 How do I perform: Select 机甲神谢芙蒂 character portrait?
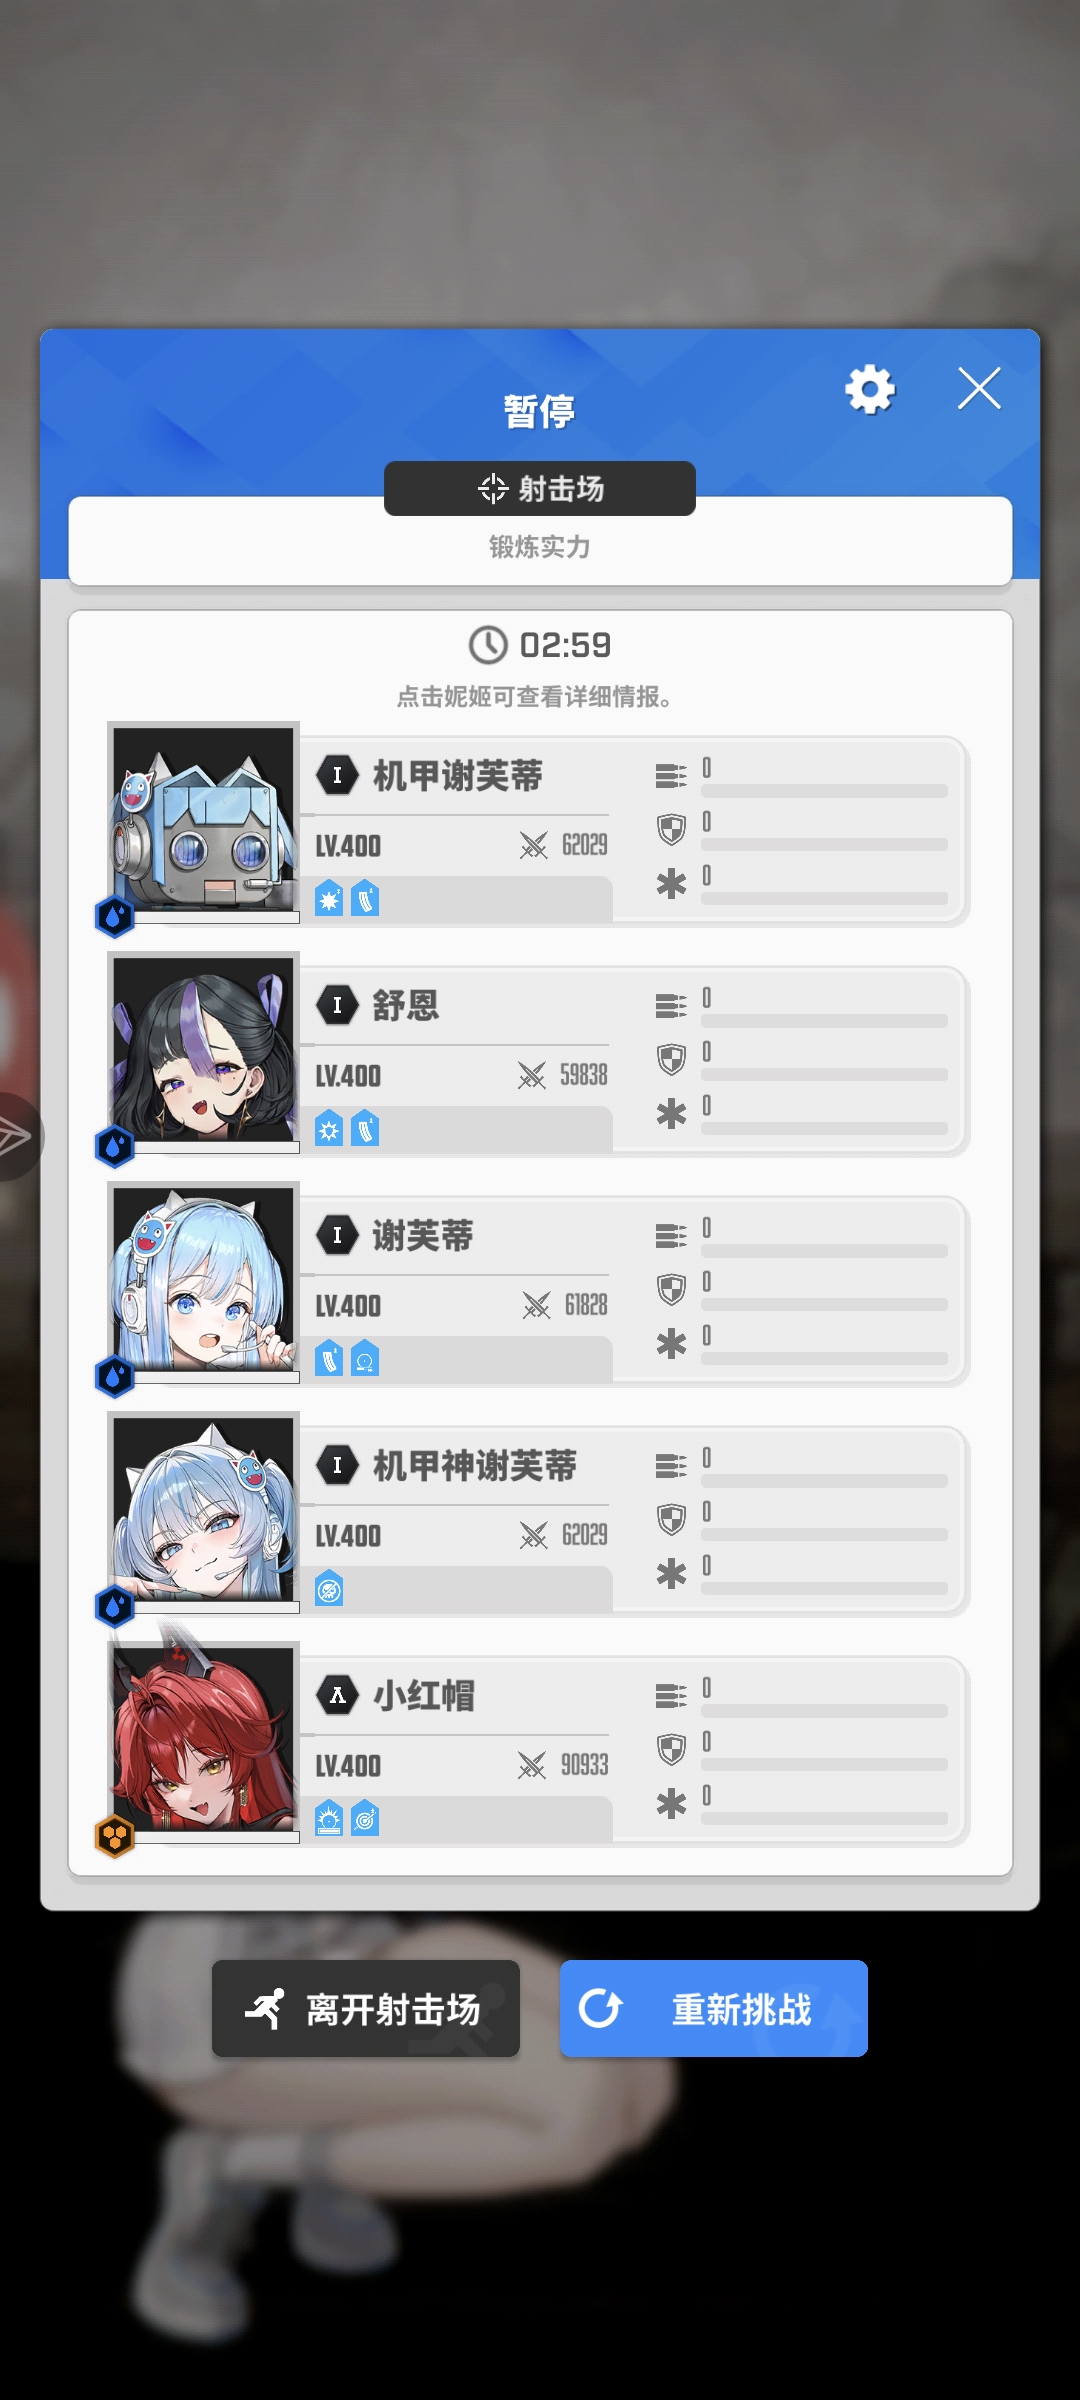coord(204,1511)
